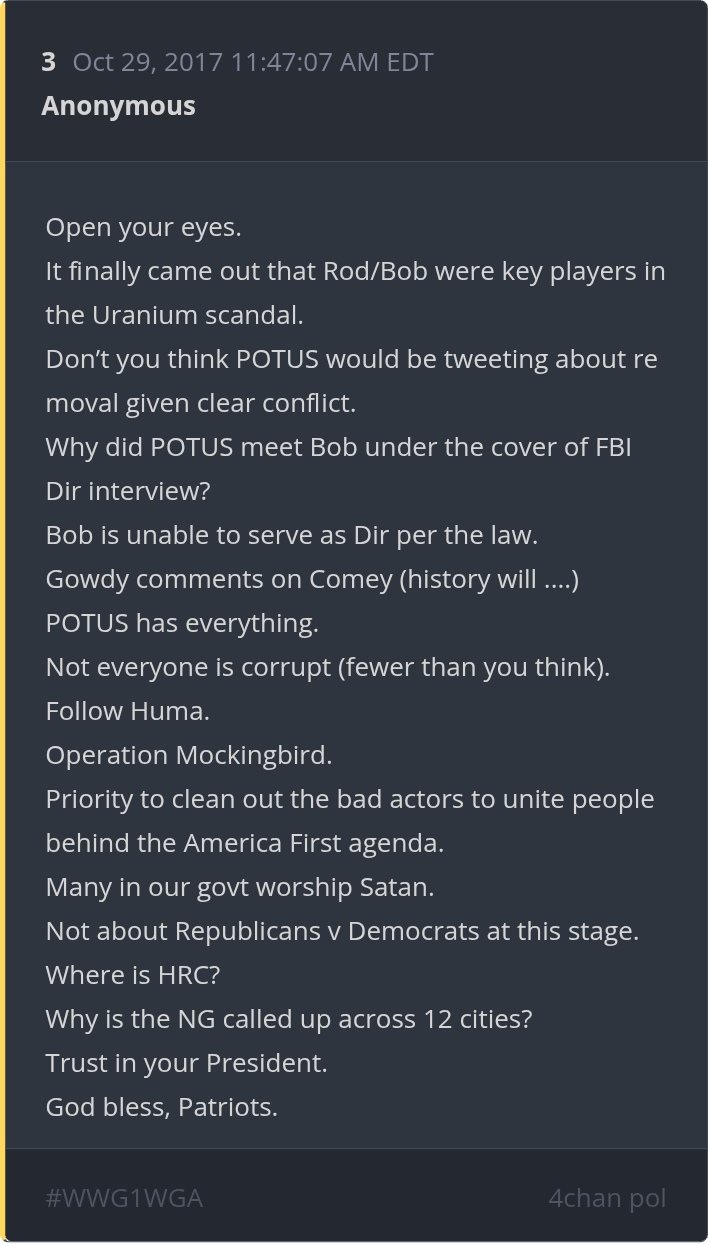Click the #WWG1WGA hashtag in the footer

pyautogui.click(x=124, y=1197)
